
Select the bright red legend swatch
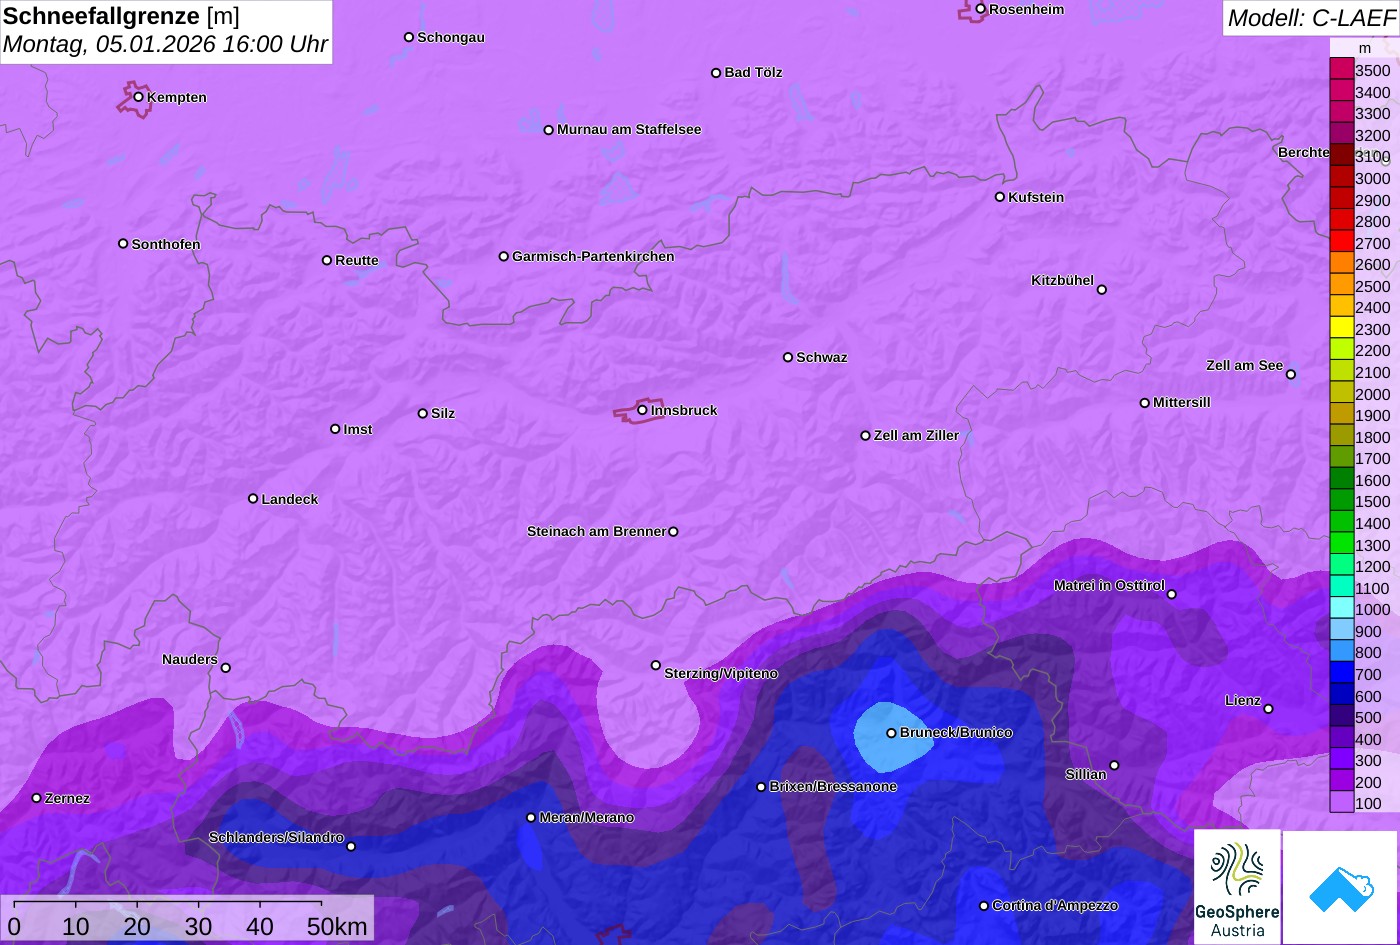point(1341,242)
